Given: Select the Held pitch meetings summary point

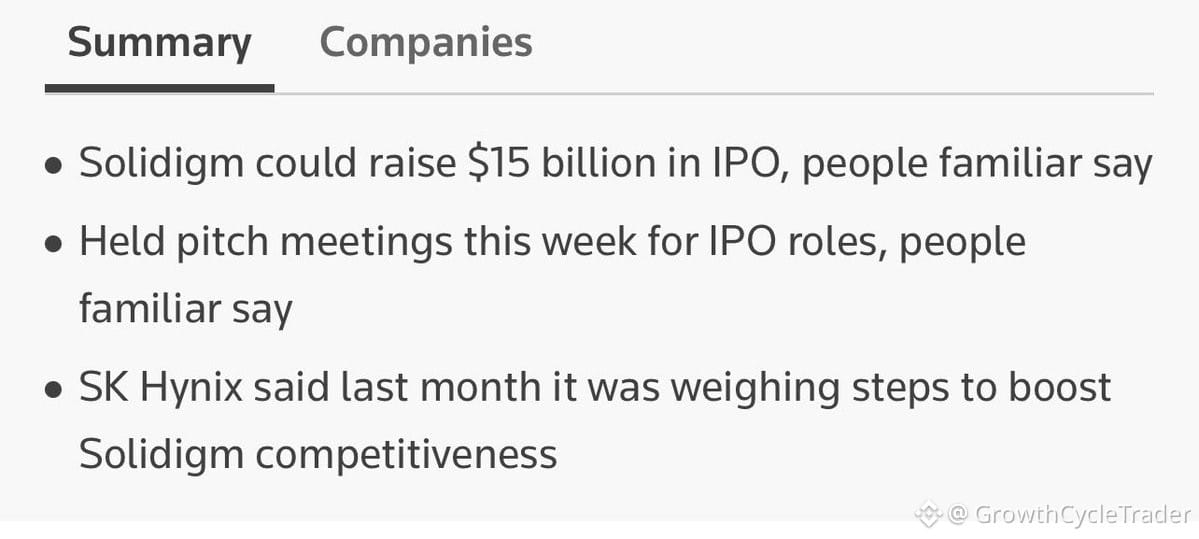Looking at the screenshot, I should [552, 276].
